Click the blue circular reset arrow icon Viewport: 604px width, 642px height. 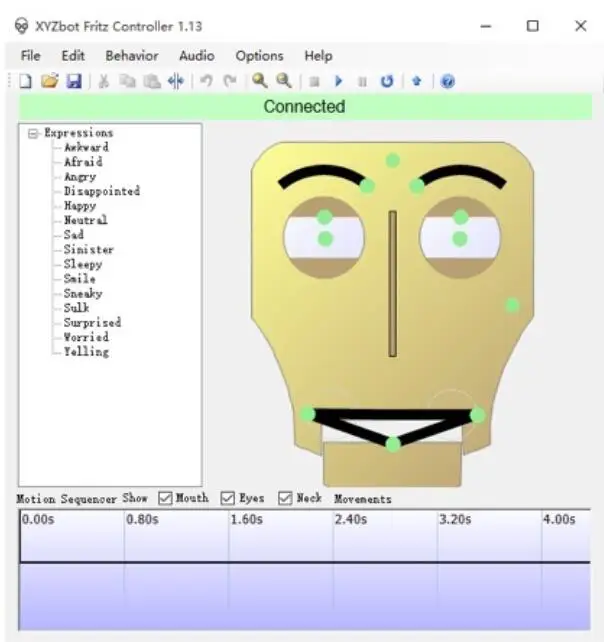click(x=387, y=81)
